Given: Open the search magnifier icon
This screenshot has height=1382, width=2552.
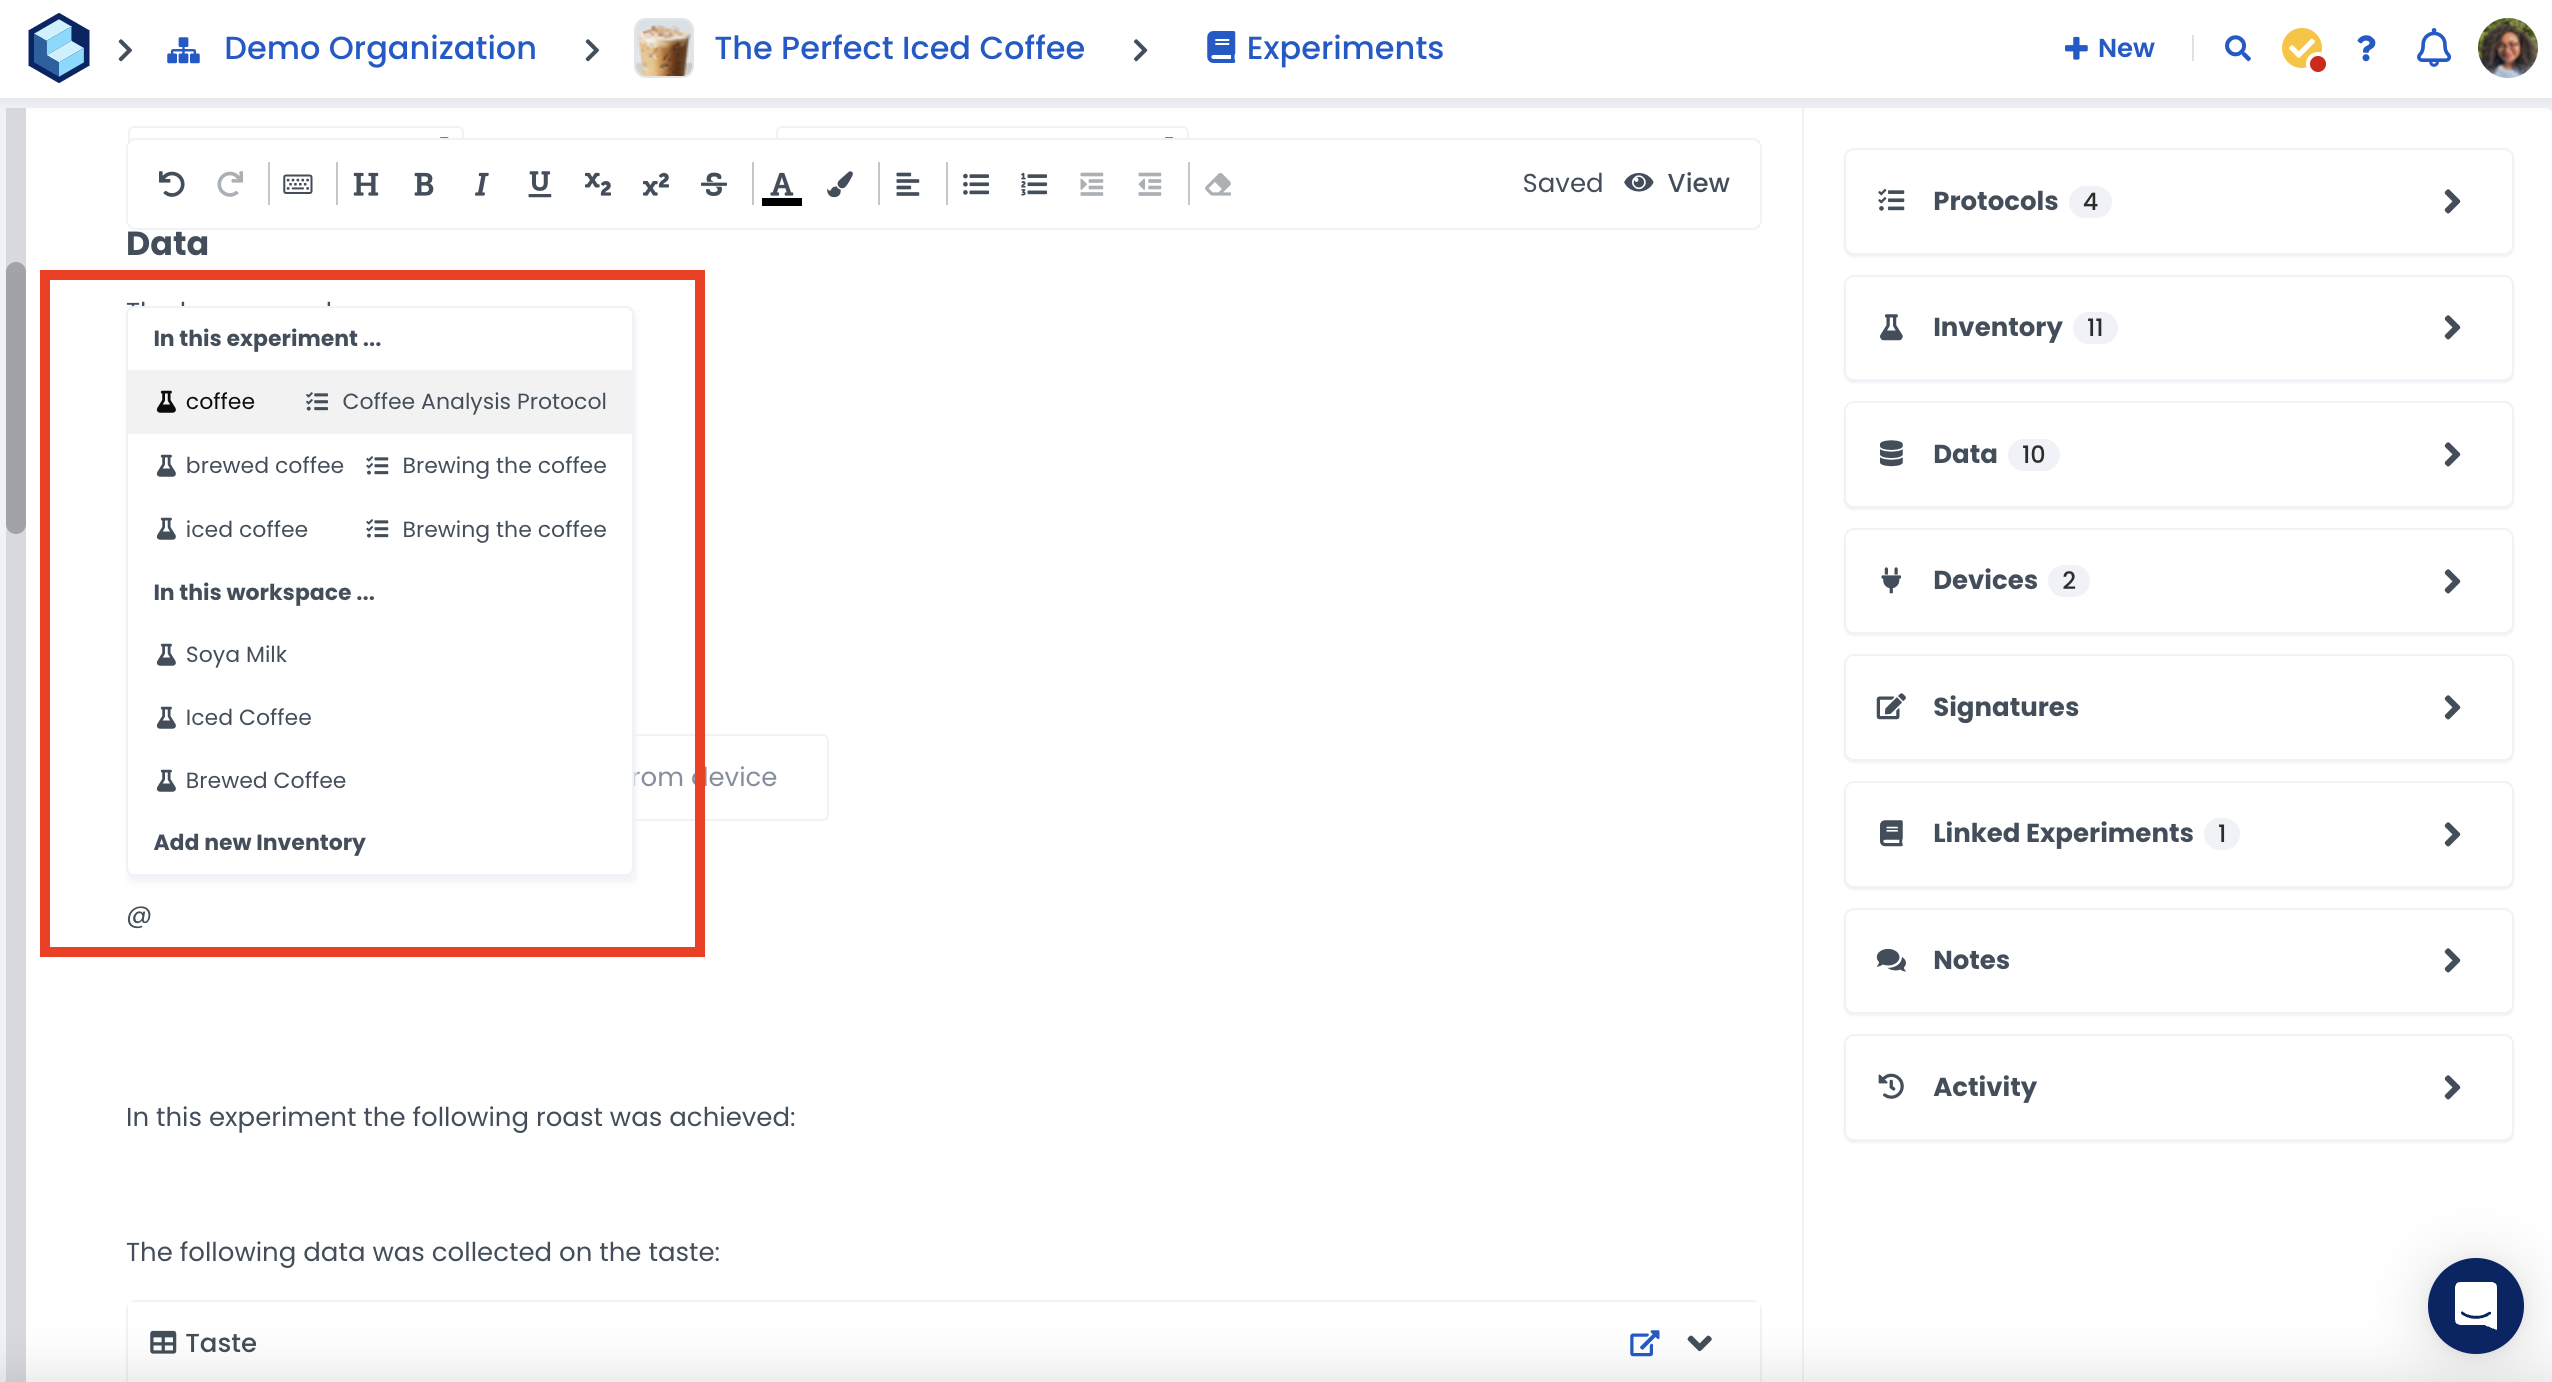Looking at the screenshot, I should tap(2237, 48).
